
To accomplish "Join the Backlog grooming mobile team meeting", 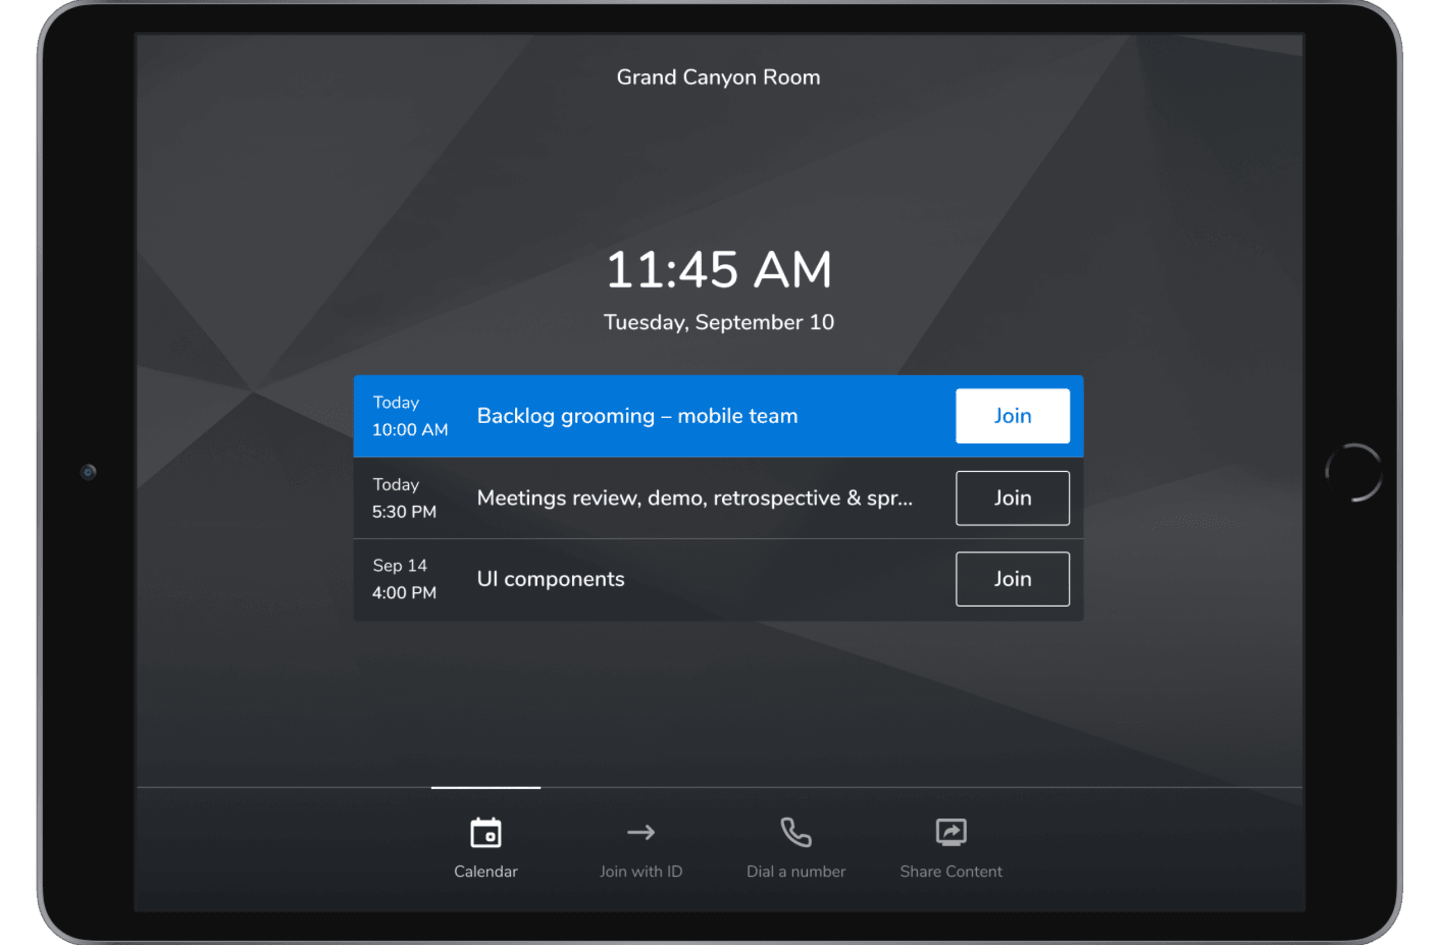I will (1012, 416).
